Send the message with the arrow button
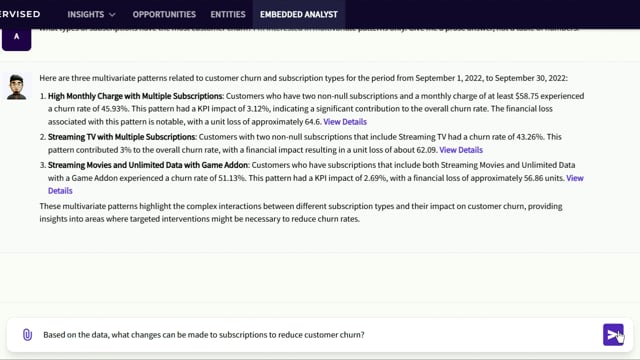 click(x=613, y=335)
